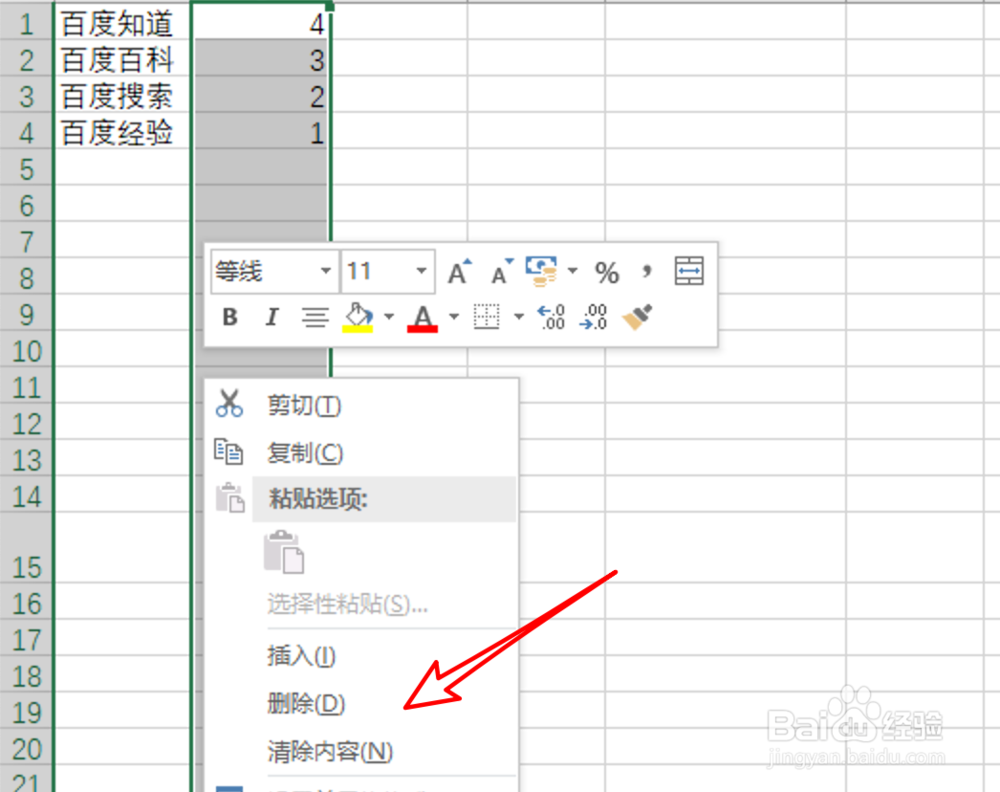
Task: Apply percent style formatting
Action: pos(607,273)
